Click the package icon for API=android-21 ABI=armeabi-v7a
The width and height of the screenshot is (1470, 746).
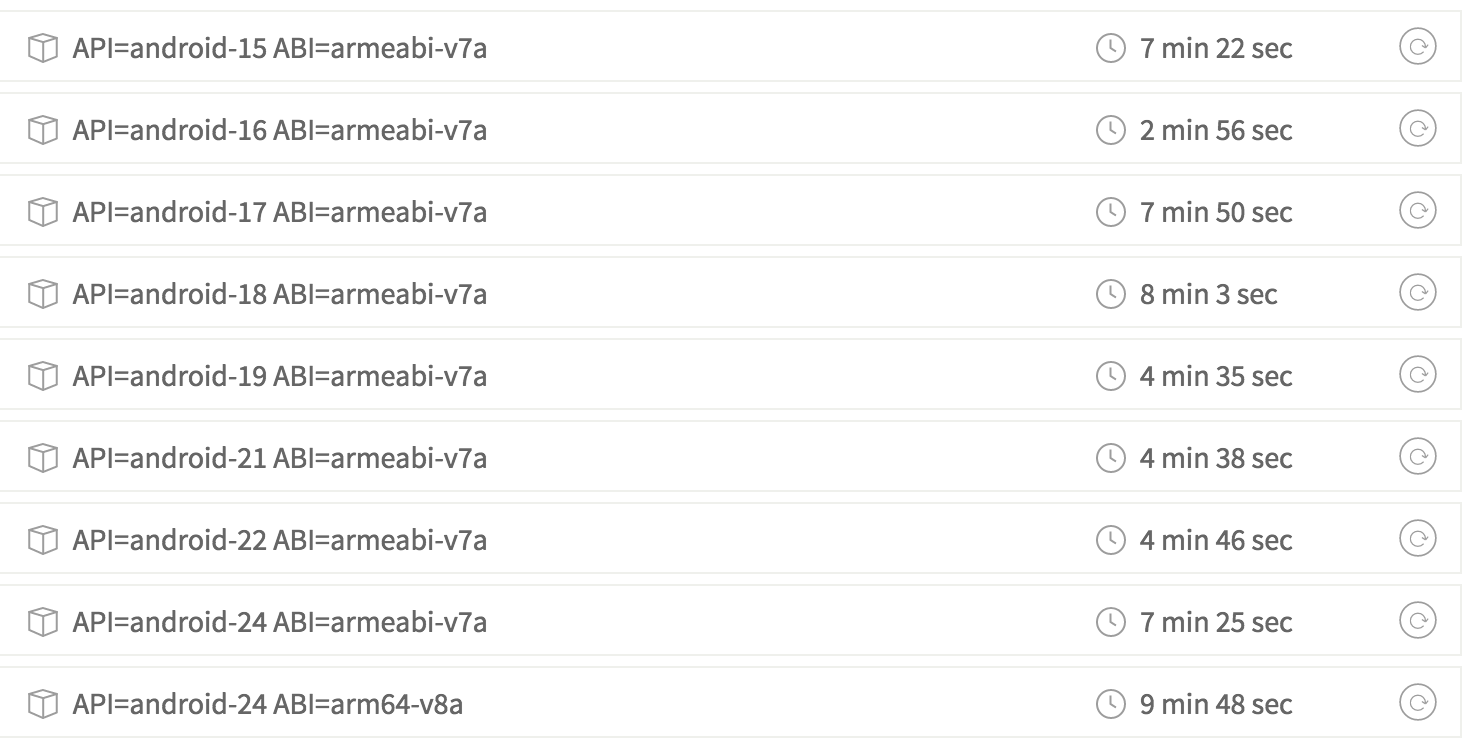click(44, 457)
